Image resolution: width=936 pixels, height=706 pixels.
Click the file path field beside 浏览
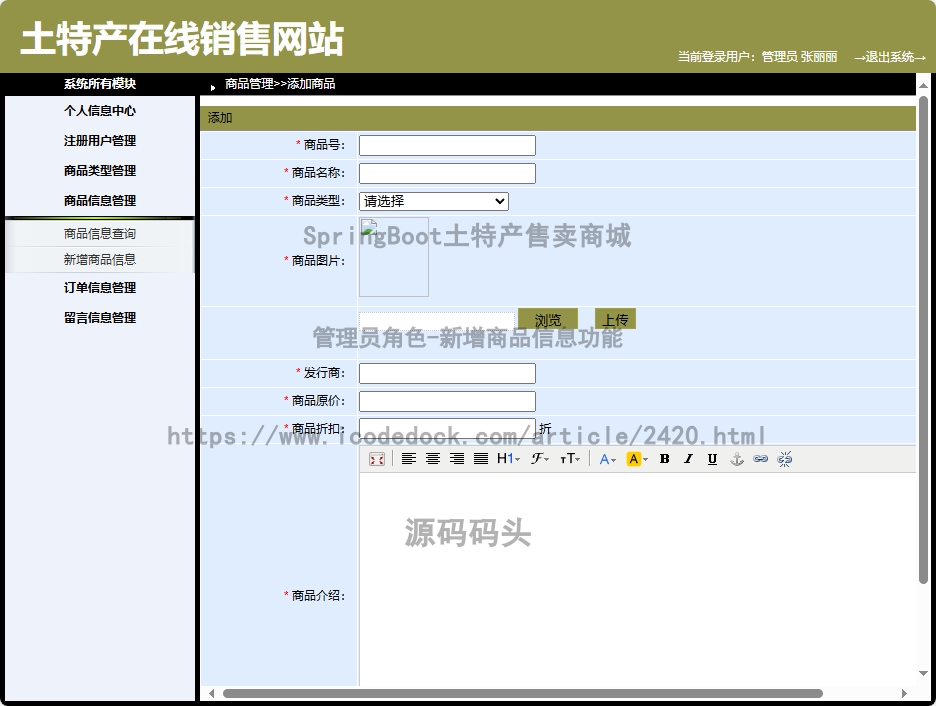[x=437, y=320]
